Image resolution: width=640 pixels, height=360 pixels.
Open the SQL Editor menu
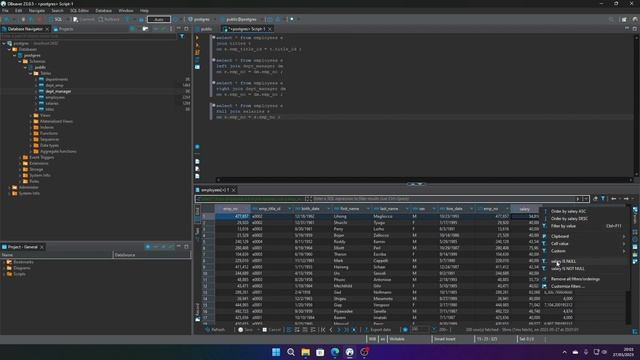point(79,11)
